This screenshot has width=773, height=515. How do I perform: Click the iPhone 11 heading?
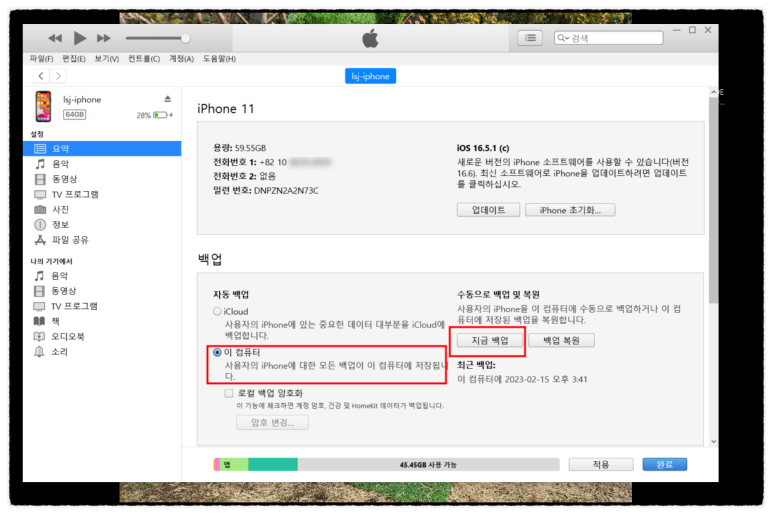click(226, 109)
